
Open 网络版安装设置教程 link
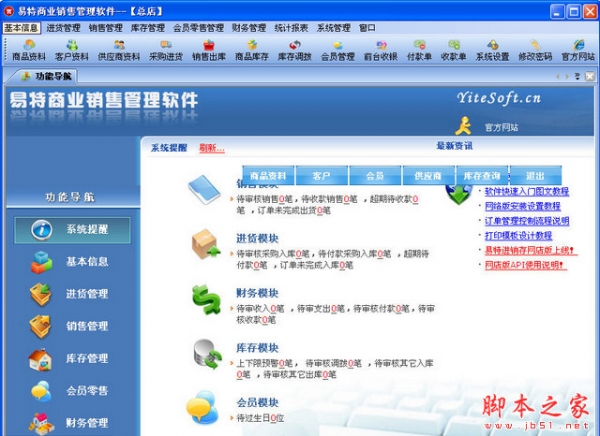[x=522, y=206]
